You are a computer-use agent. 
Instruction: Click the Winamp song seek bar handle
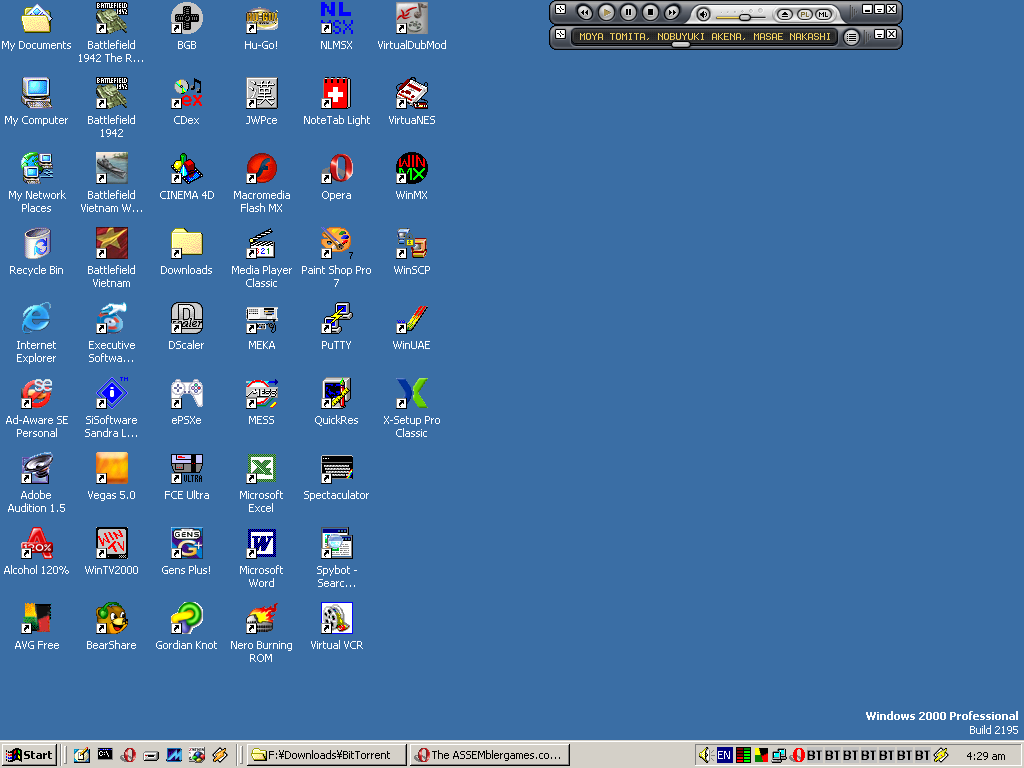coord(680,45)
